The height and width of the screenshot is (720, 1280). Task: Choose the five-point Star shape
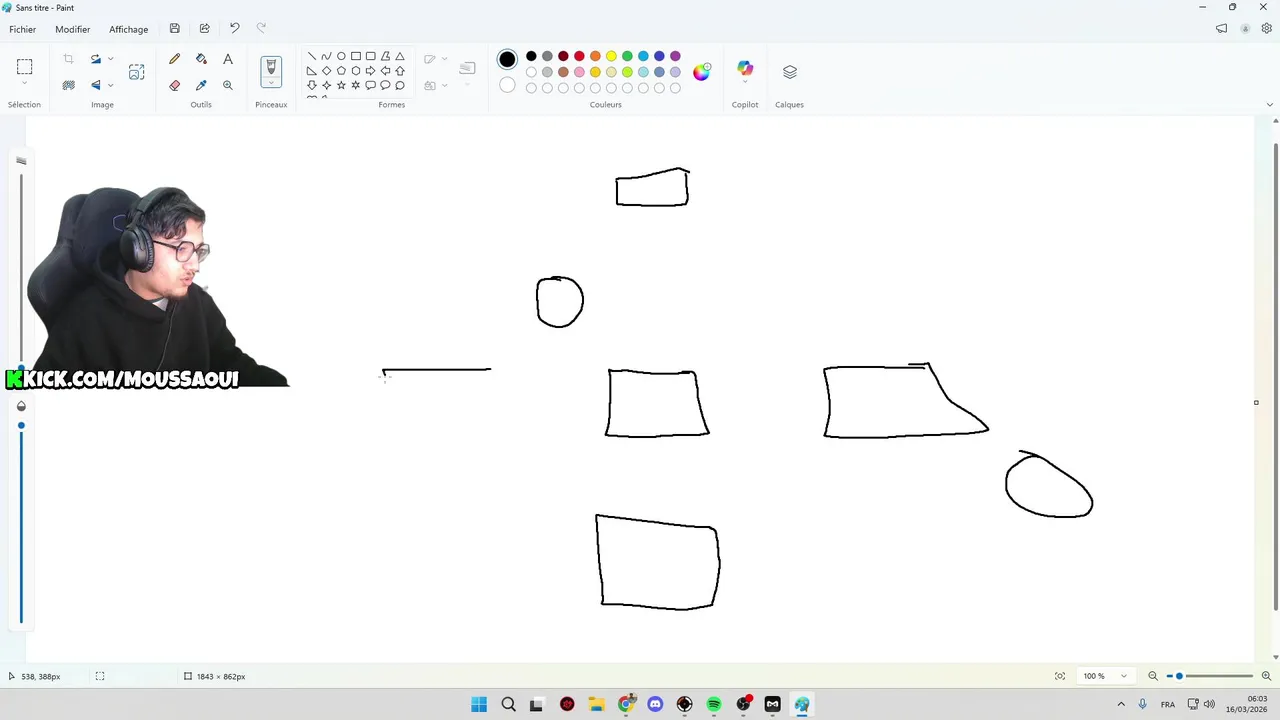[341, 85]
